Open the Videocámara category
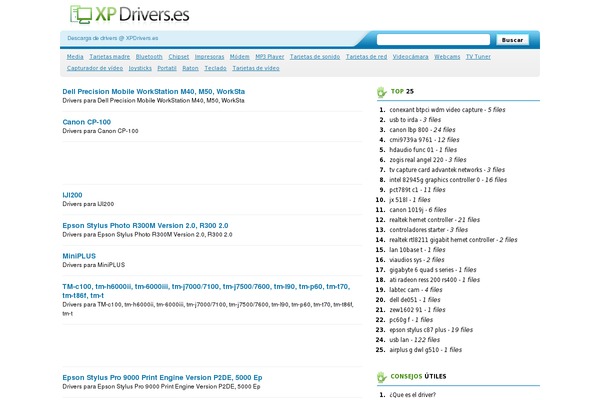This screenshot has width=600, height=400. point(411,57)
